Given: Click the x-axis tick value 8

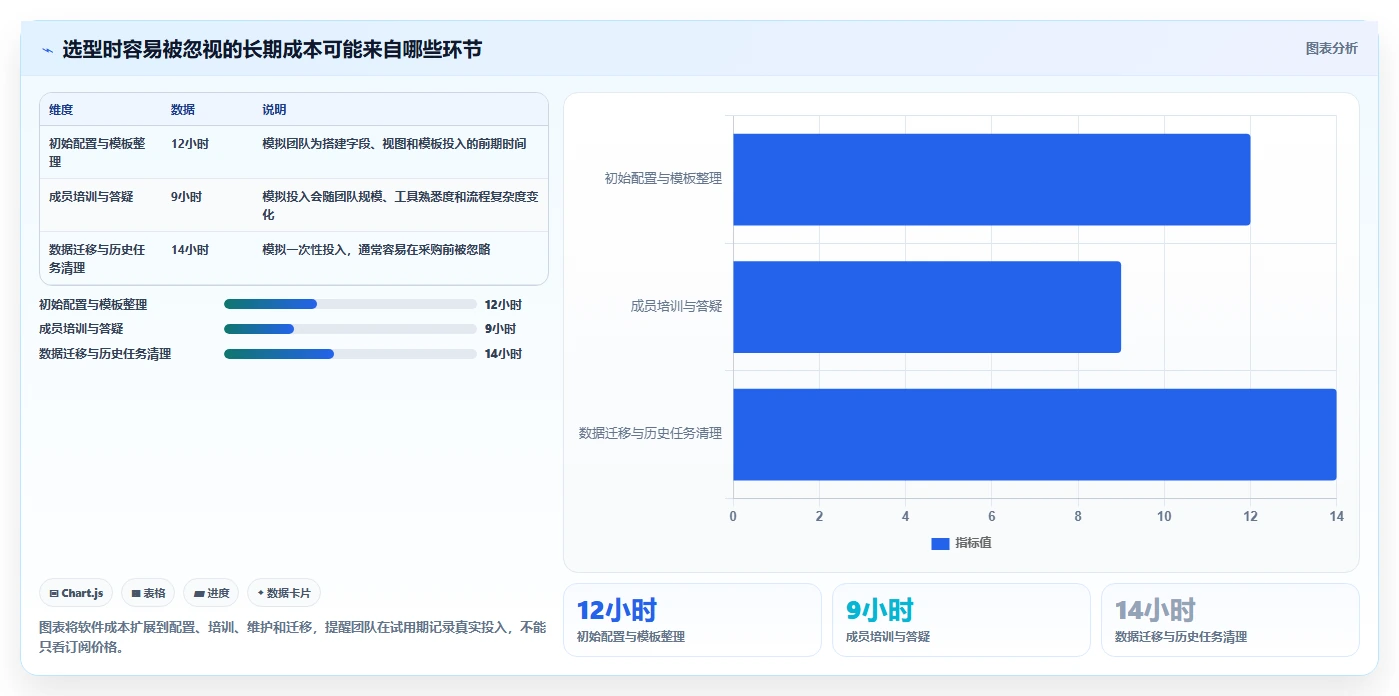Looking at the screenshot, I should coord(1078,516).
